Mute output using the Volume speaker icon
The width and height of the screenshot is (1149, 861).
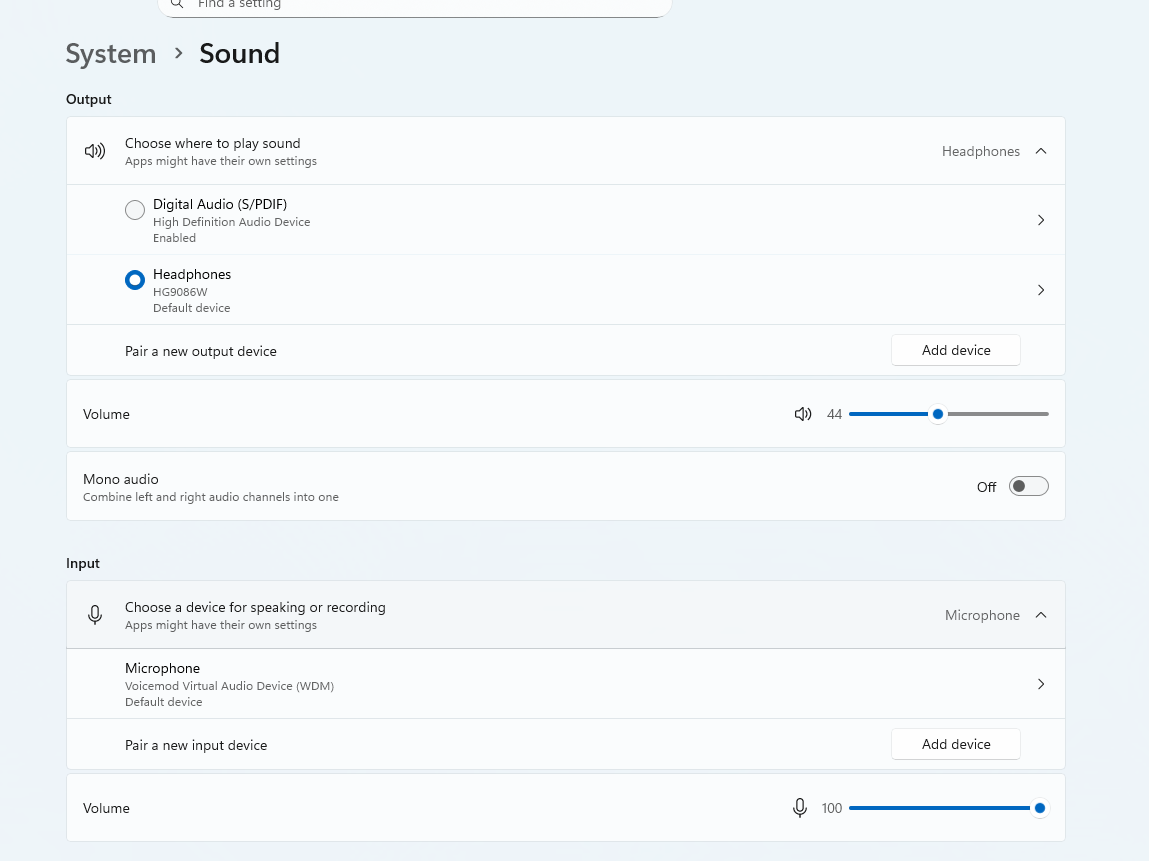pyautogui.click(x=802, y=414)
